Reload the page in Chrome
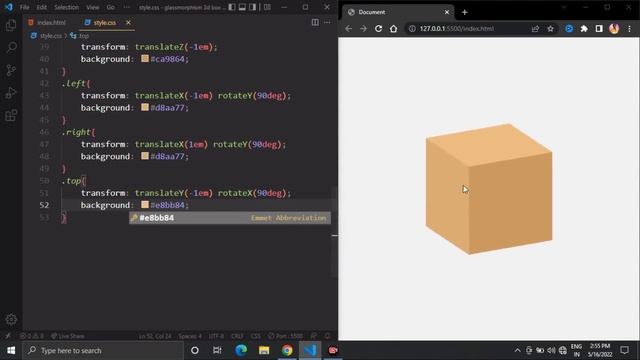Screen dimensions: 640x360 (378, 29)
